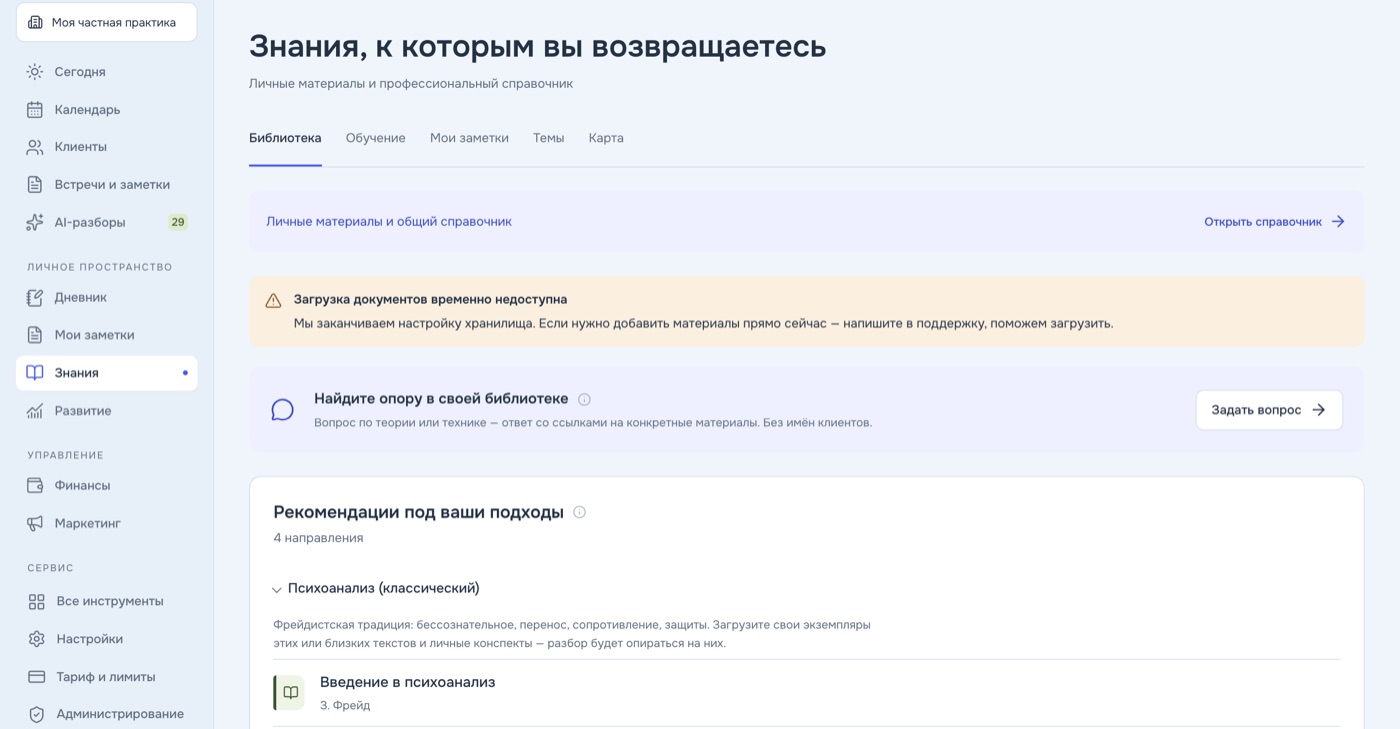Click the document icon beside Встречи и заметки
This screenshot has height=729, width=1400.
(35, 185)
